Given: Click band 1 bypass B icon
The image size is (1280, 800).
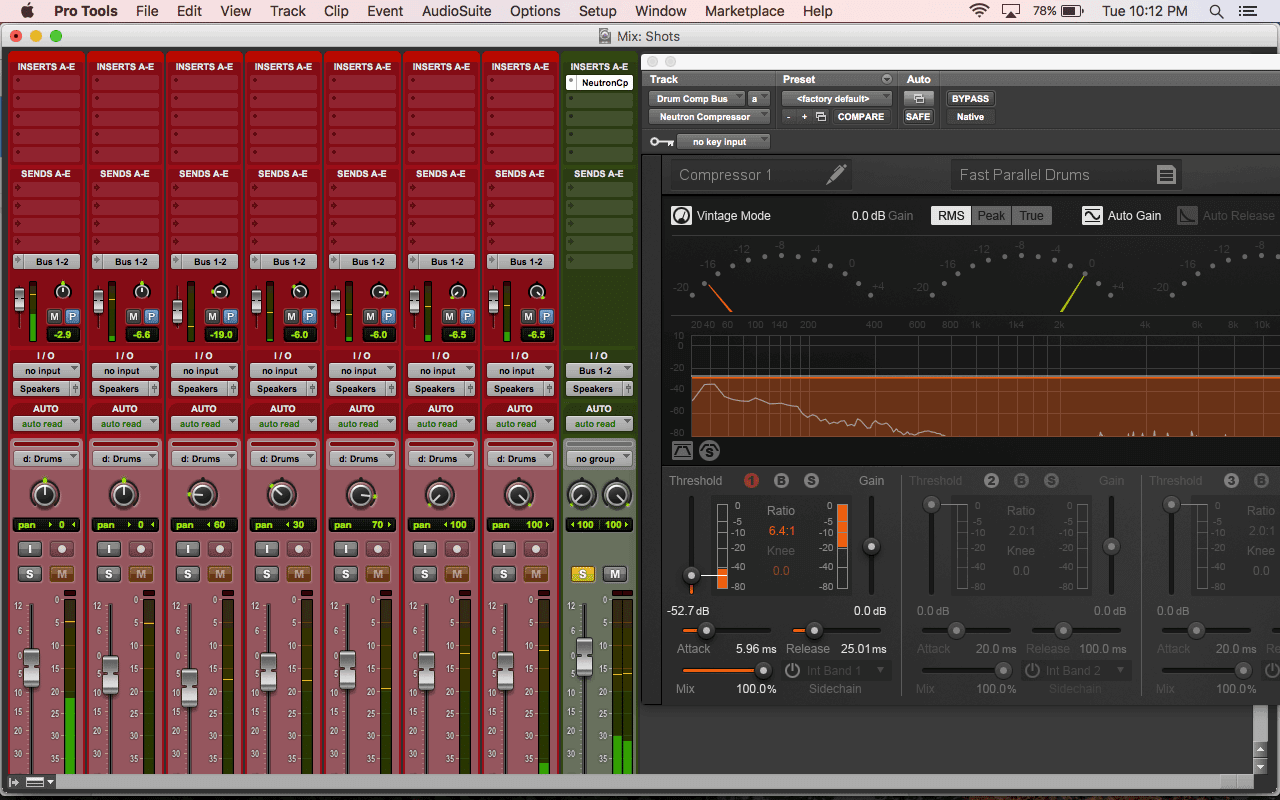Looking at the screenshot, I should (781, 481).
